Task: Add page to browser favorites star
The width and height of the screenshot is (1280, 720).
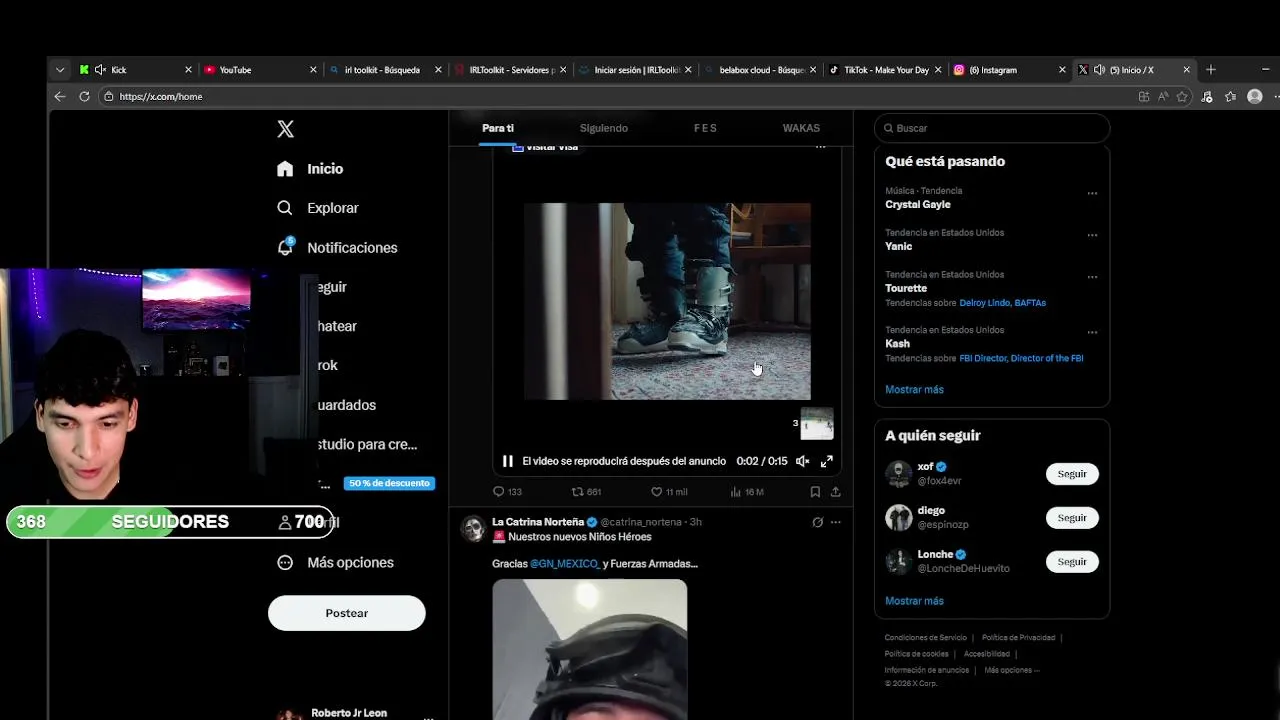Action: pyautogui.click(x=1182, y=97)
